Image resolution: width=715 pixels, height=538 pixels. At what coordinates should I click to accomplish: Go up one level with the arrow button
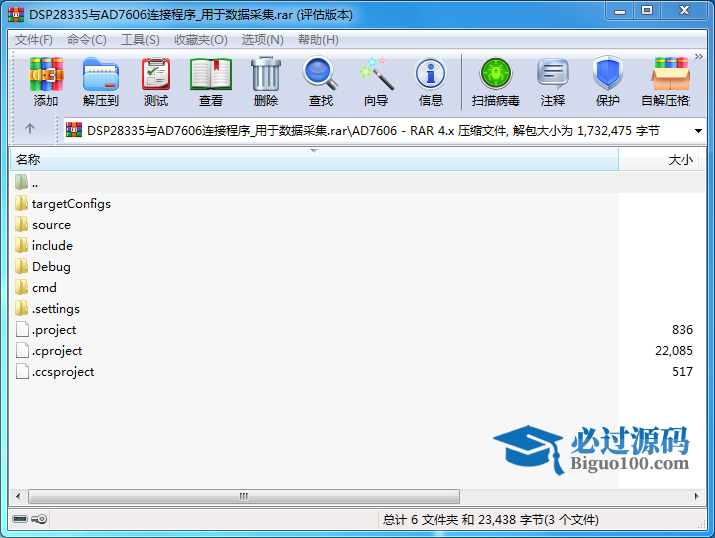pos(30,129)
